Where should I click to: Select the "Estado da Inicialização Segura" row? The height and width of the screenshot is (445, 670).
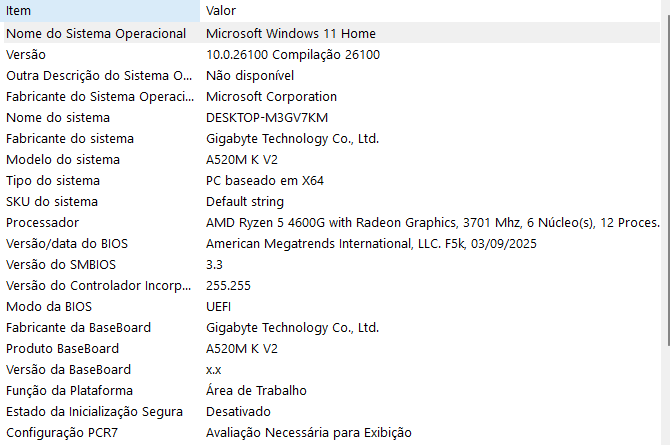click(94, 412)
